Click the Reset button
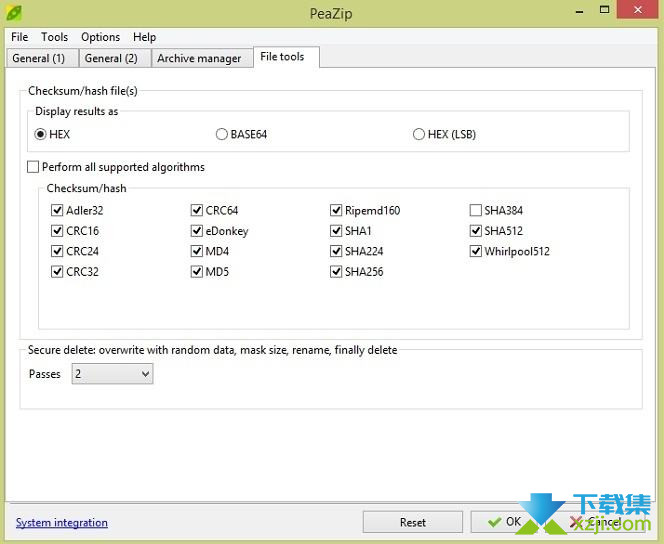Image resolution: width=664 pixels, height=544 pixels. (412, 522)
